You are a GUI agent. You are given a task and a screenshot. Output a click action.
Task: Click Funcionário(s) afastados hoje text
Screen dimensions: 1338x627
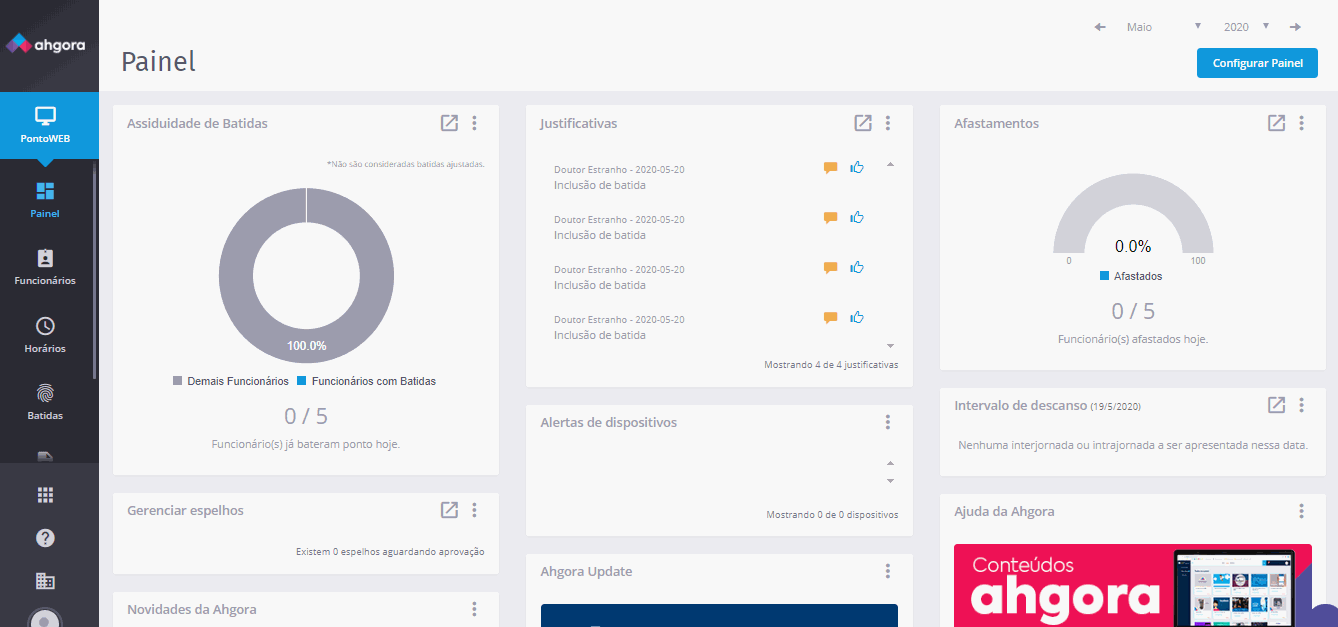pyautogui.click(x=1133, y=339)
